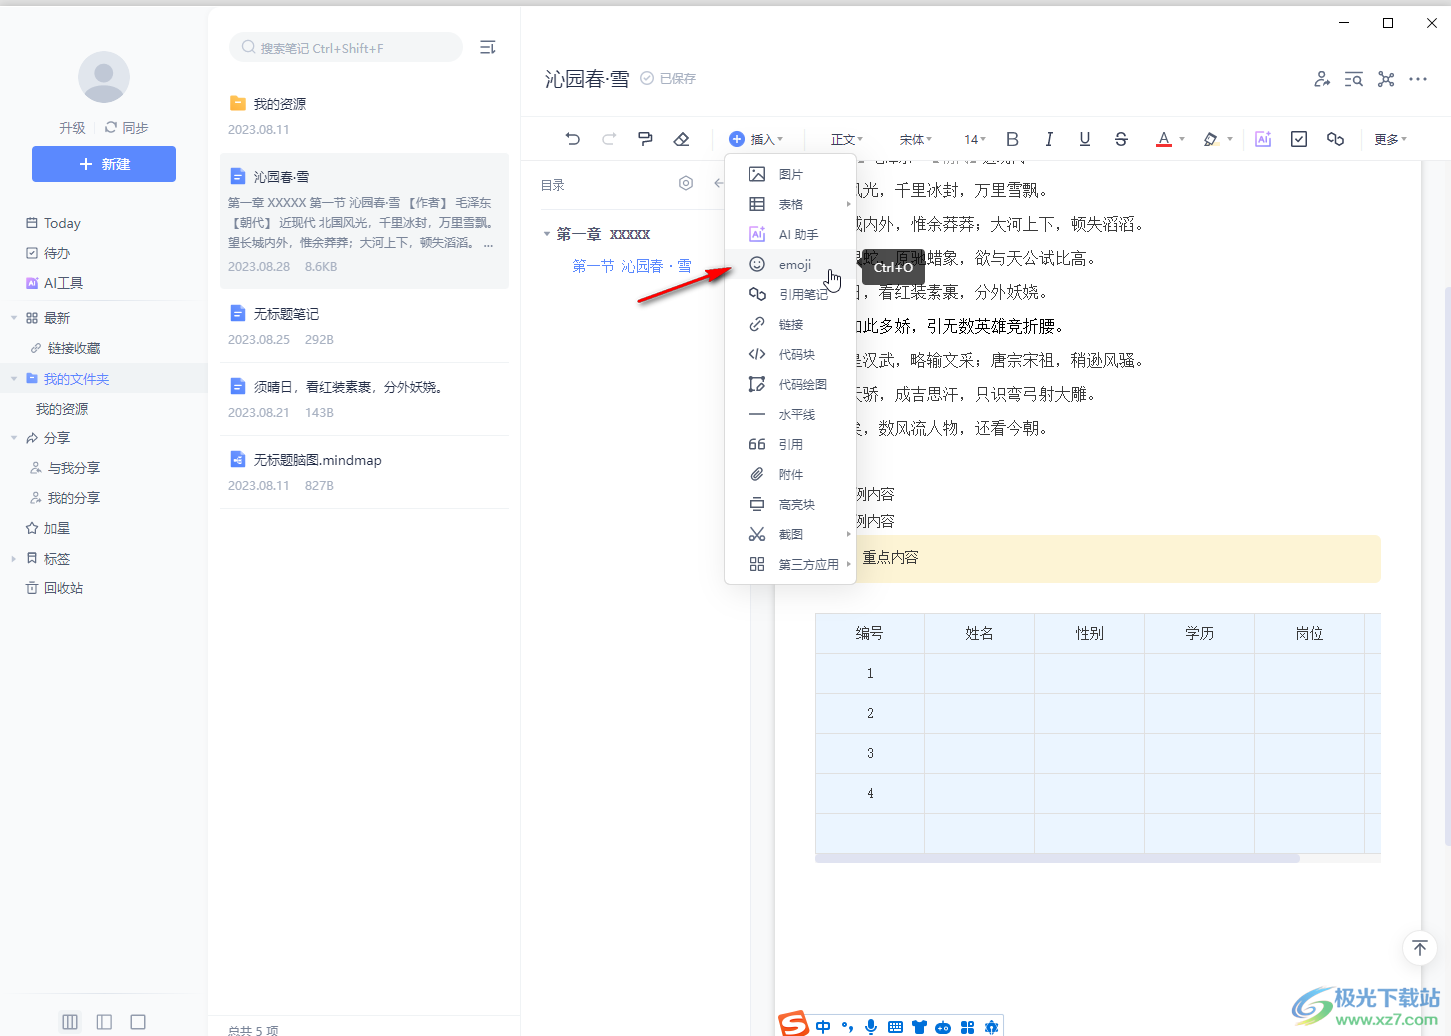Open 待办 in the sidebar

coord(57,253)
